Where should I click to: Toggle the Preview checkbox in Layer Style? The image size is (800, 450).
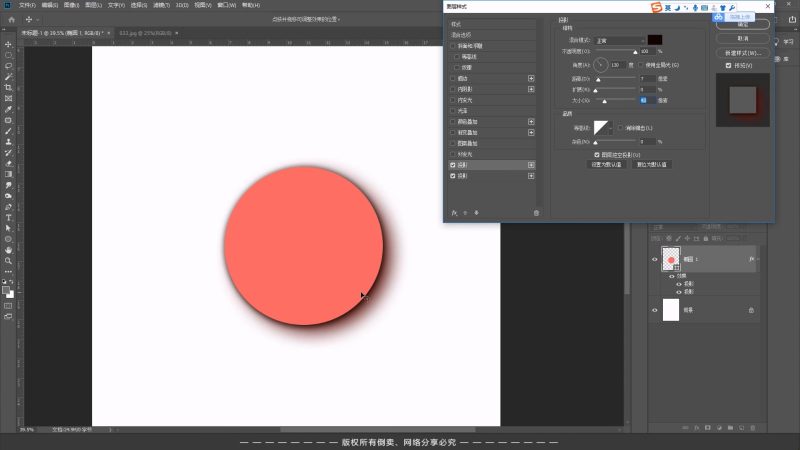coord(728,66)
